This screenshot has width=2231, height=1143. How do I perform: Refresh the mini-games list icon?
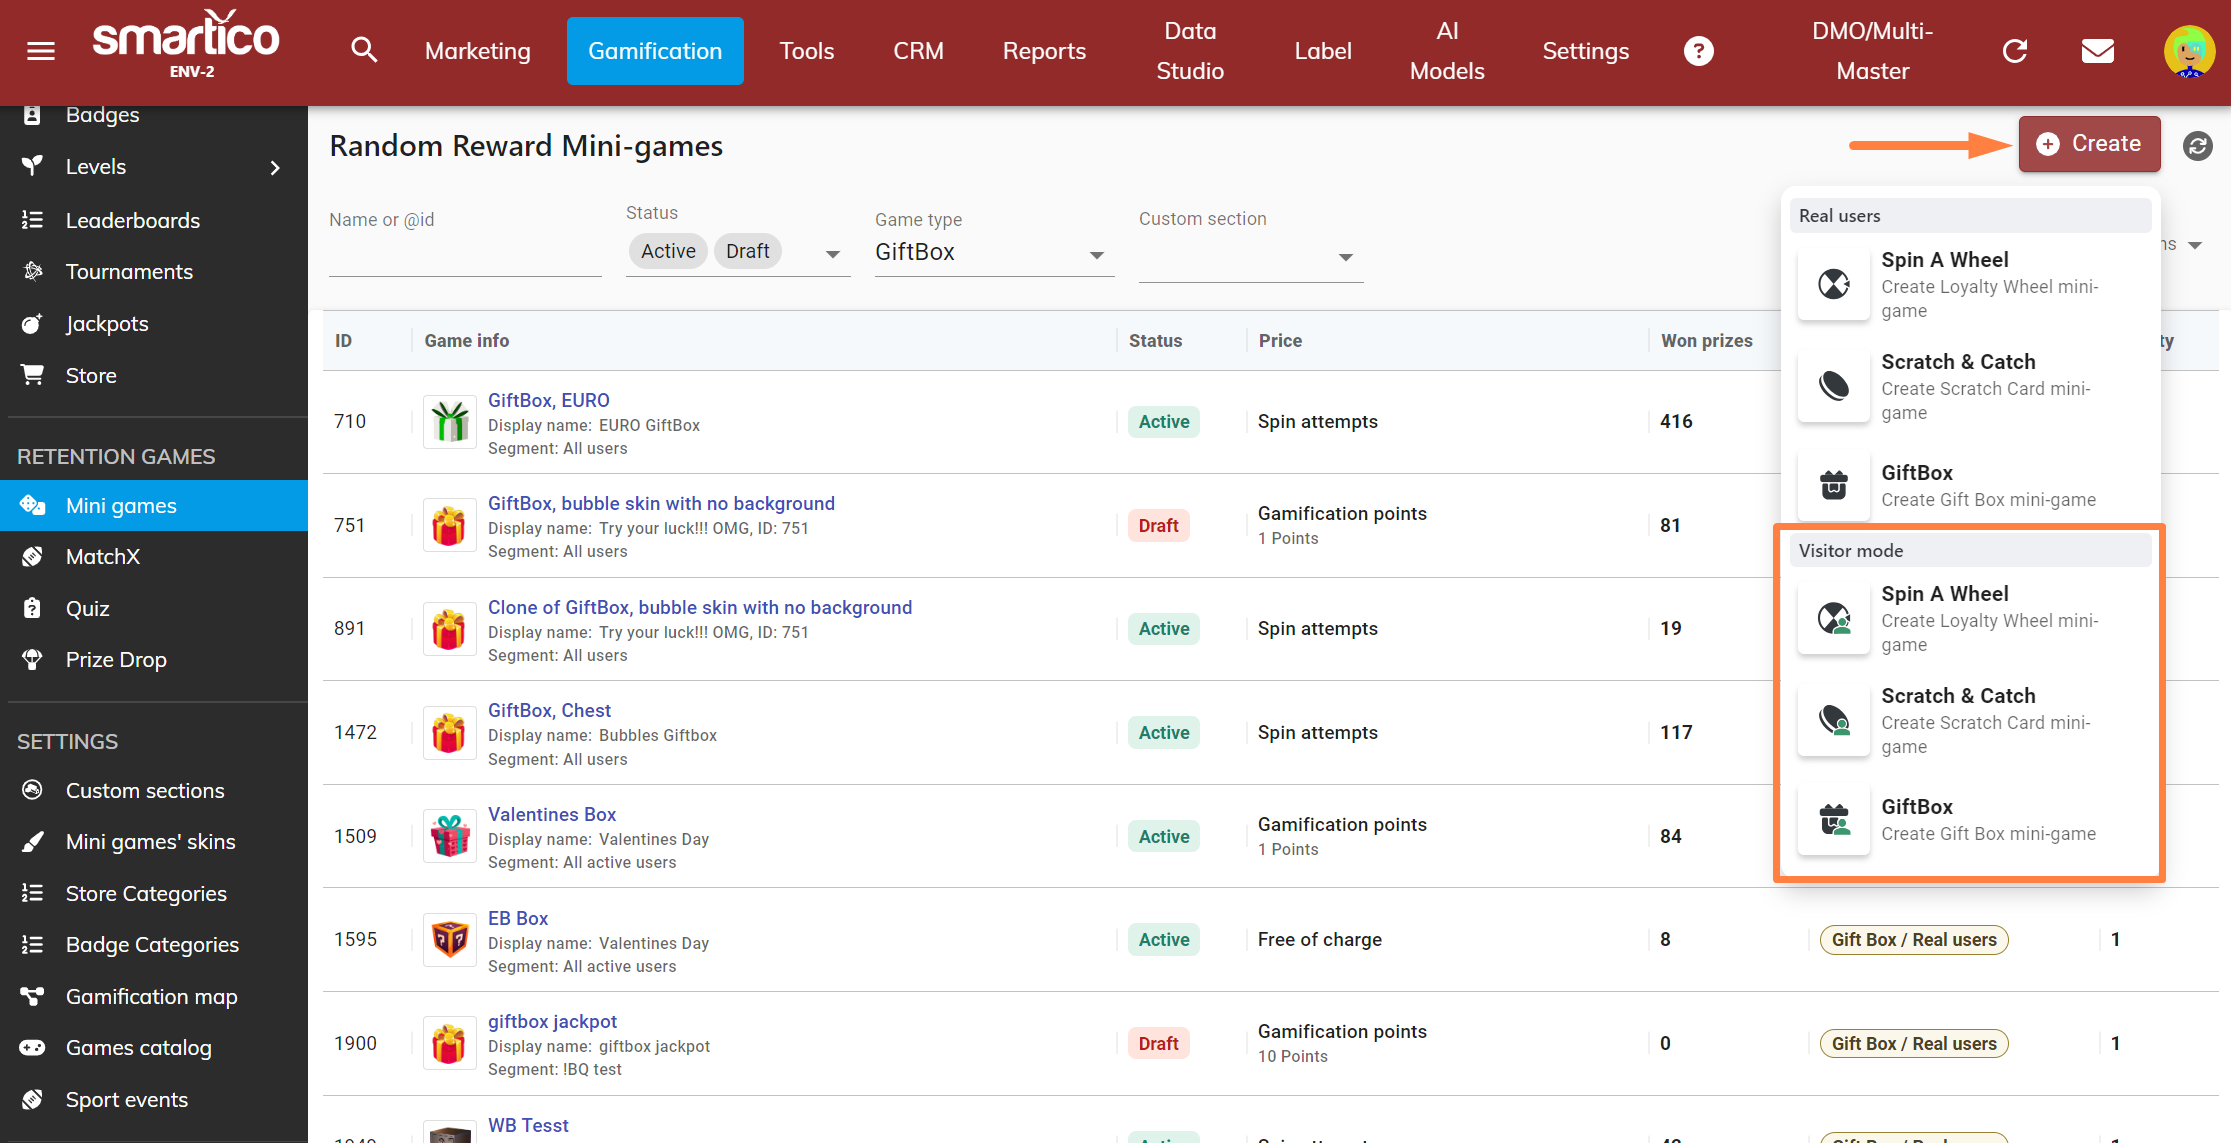click(x=2197, y=146)
